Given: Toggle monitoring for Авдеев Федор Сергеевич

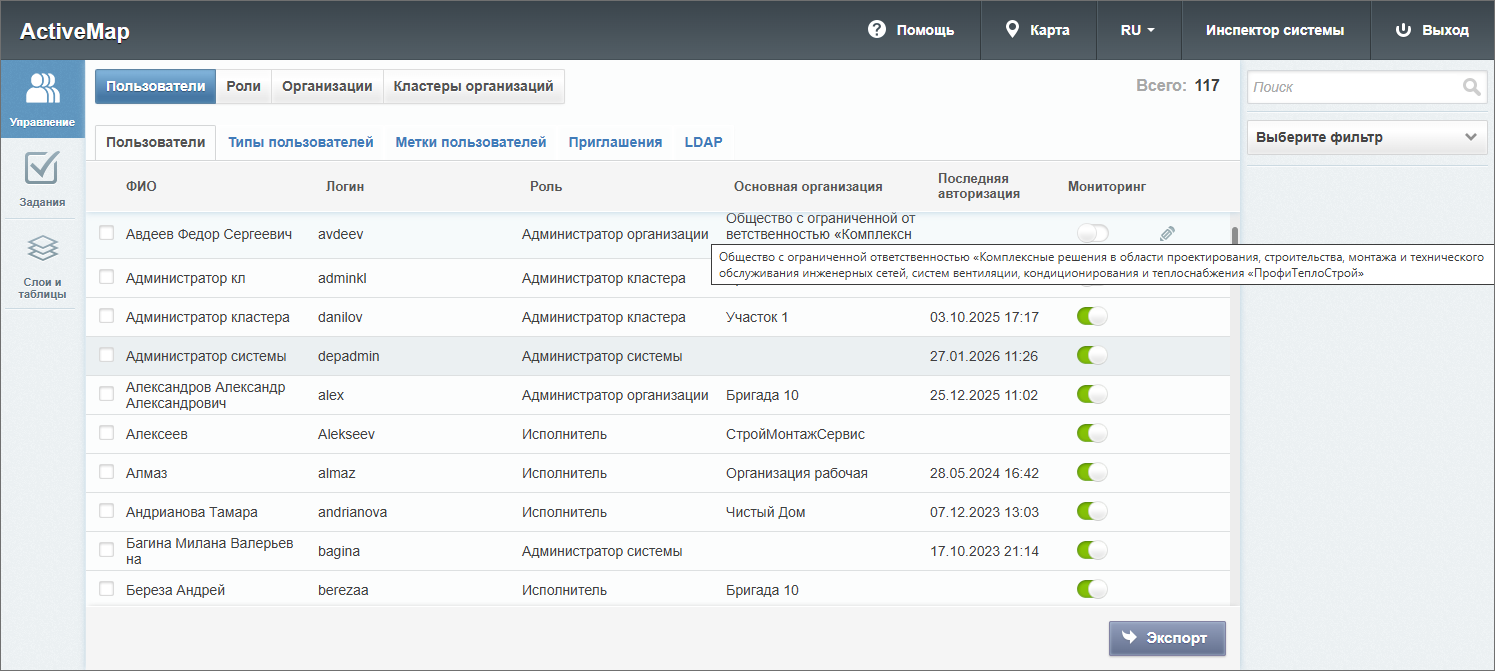Looking at the screenshot, I should (x=1092, y=234).
